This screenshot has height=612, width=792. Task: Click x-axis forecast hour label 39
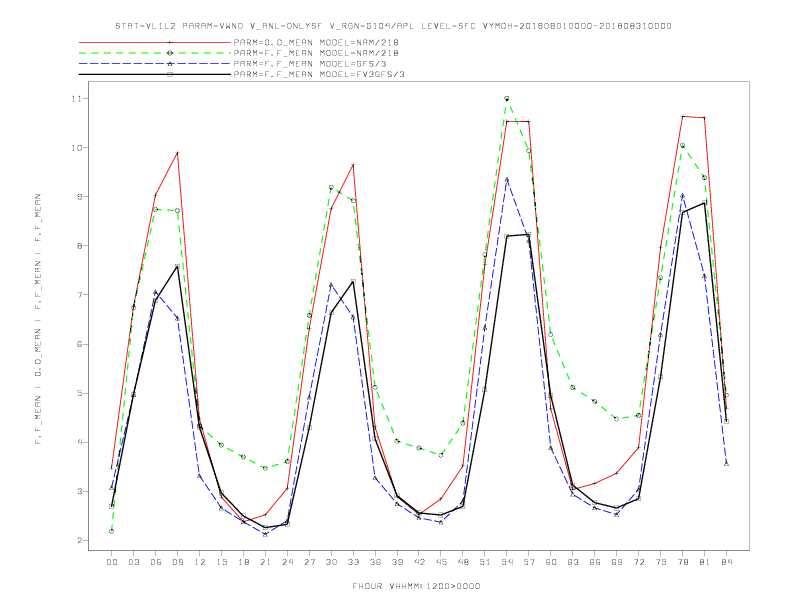tap(397, 562)
